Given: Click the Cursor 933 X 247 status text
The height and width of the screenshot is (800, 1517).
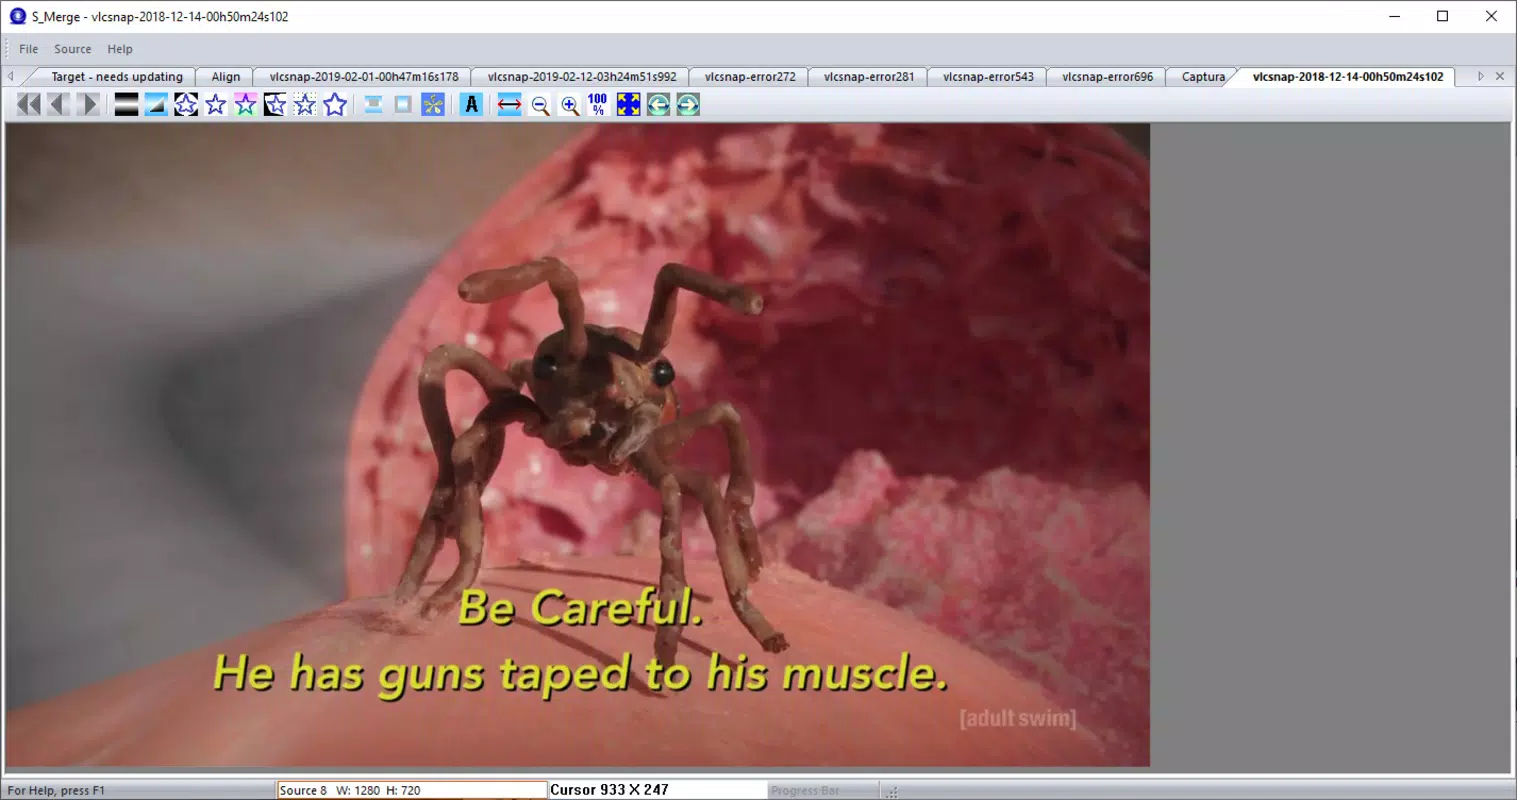Looking at the screenshot, I should click(x=609, y=790).
